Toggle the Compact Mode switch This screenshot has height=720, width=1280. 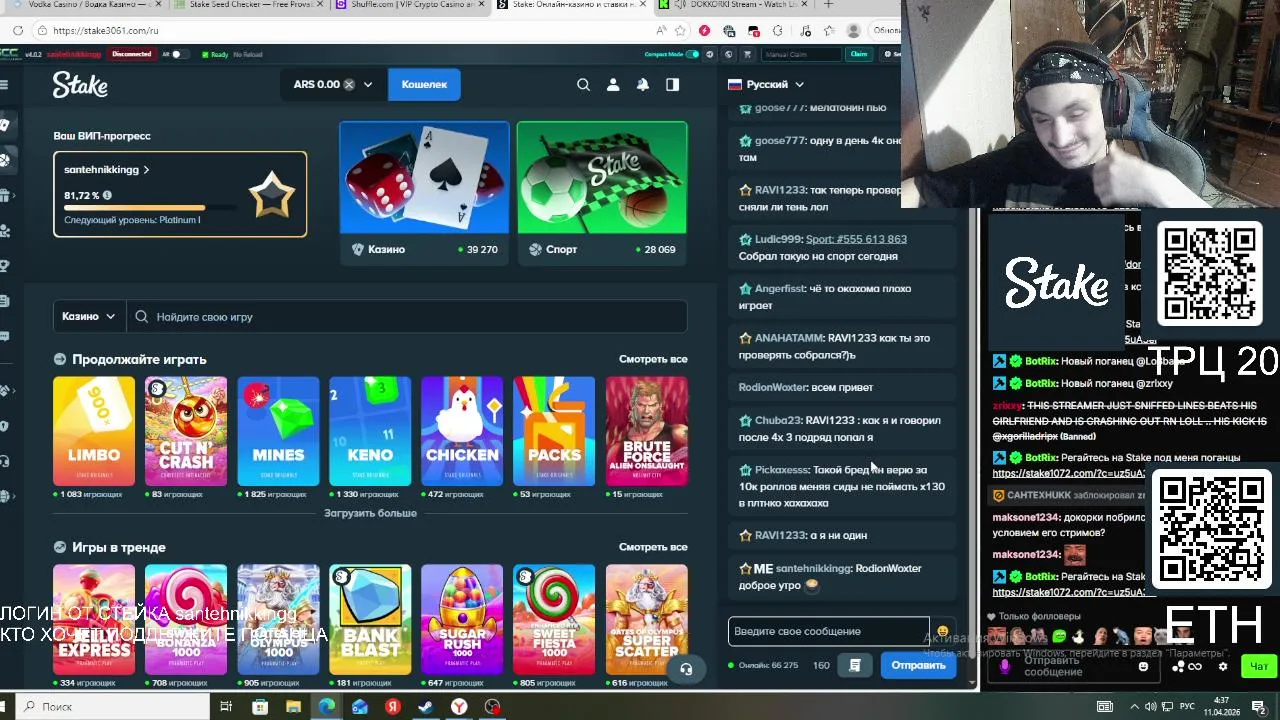point(691,54)
